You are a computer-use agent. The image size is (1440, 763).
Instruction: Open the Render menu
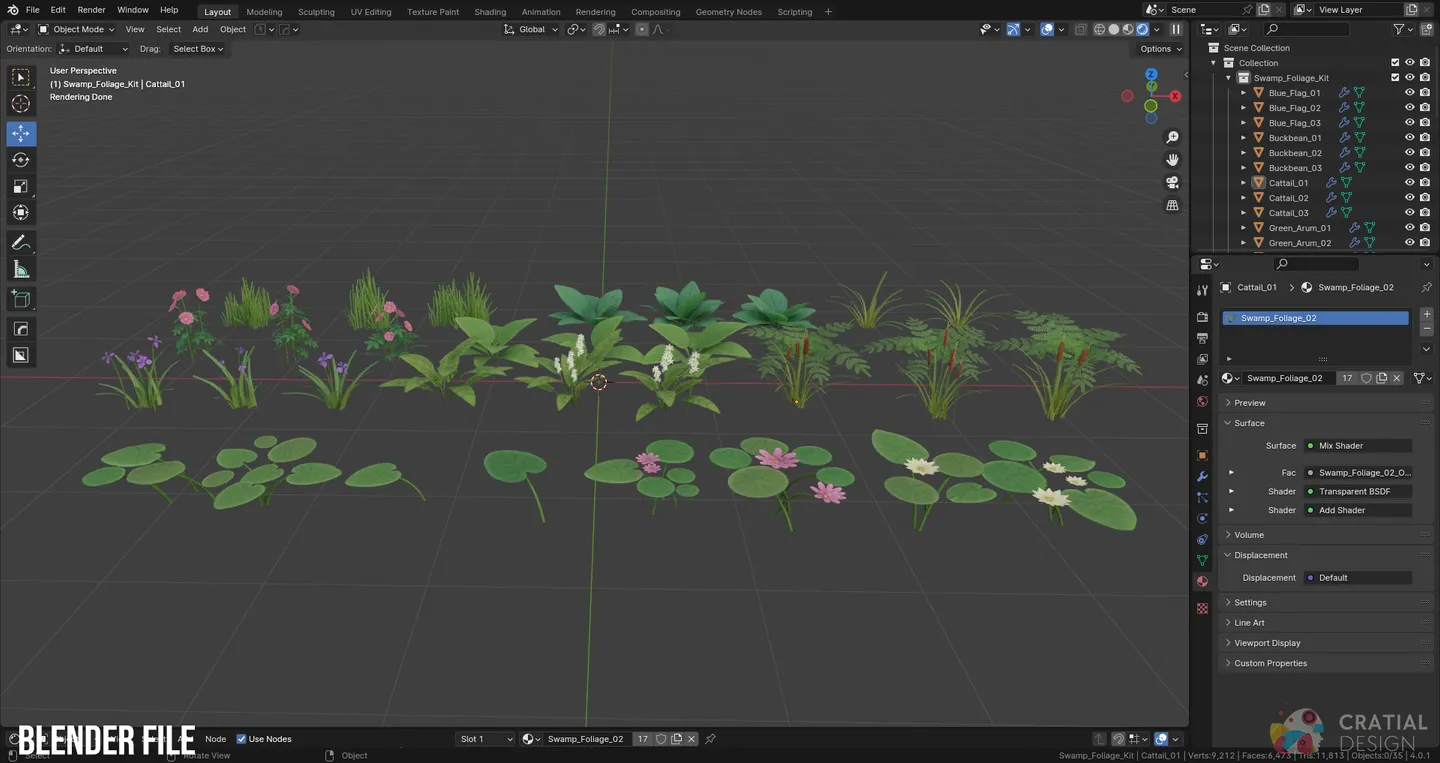[x=91, y=10]
